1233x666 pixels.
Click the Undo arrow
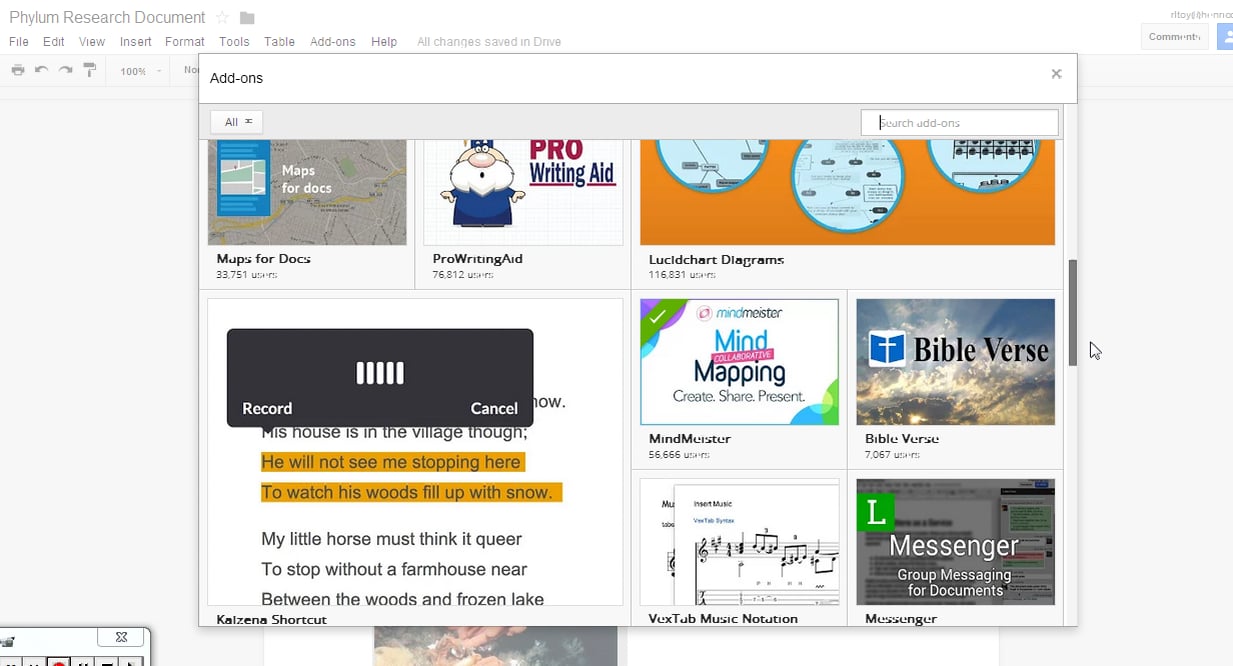pos(41,70)
